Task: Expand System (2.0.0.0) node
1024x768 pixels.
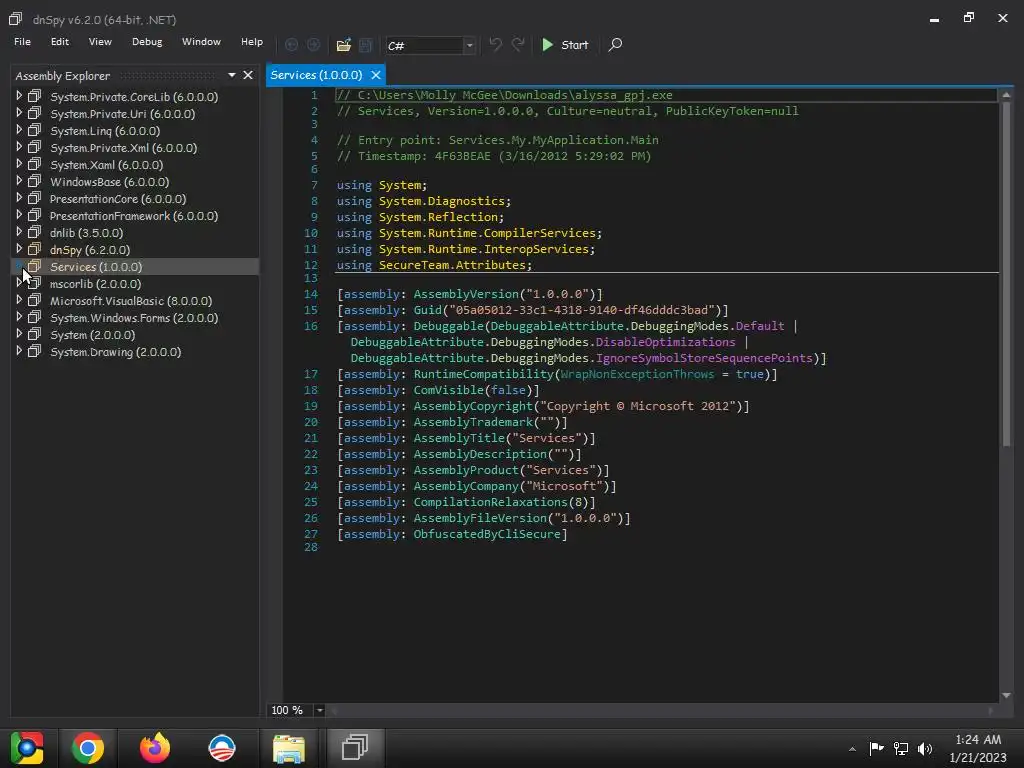Action: coord(19,334)
